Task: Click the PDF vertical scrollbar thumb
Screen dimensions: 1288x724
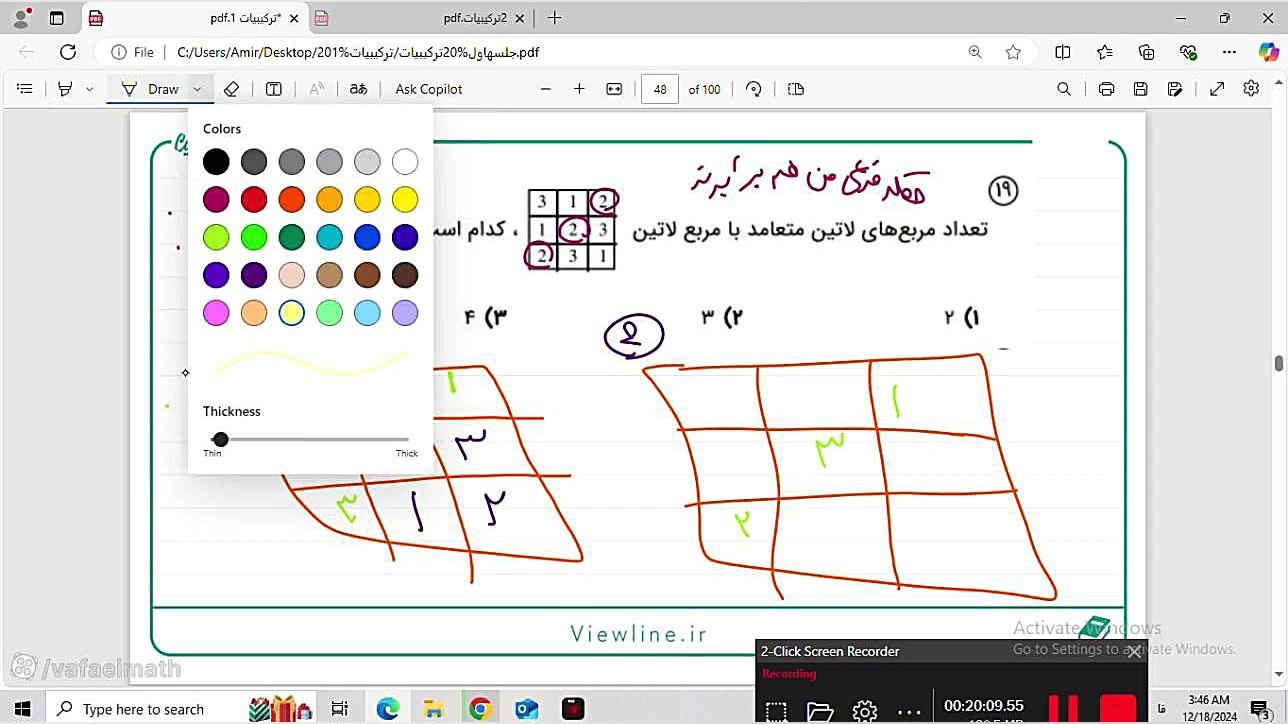Action: (x=1279, y=363)
